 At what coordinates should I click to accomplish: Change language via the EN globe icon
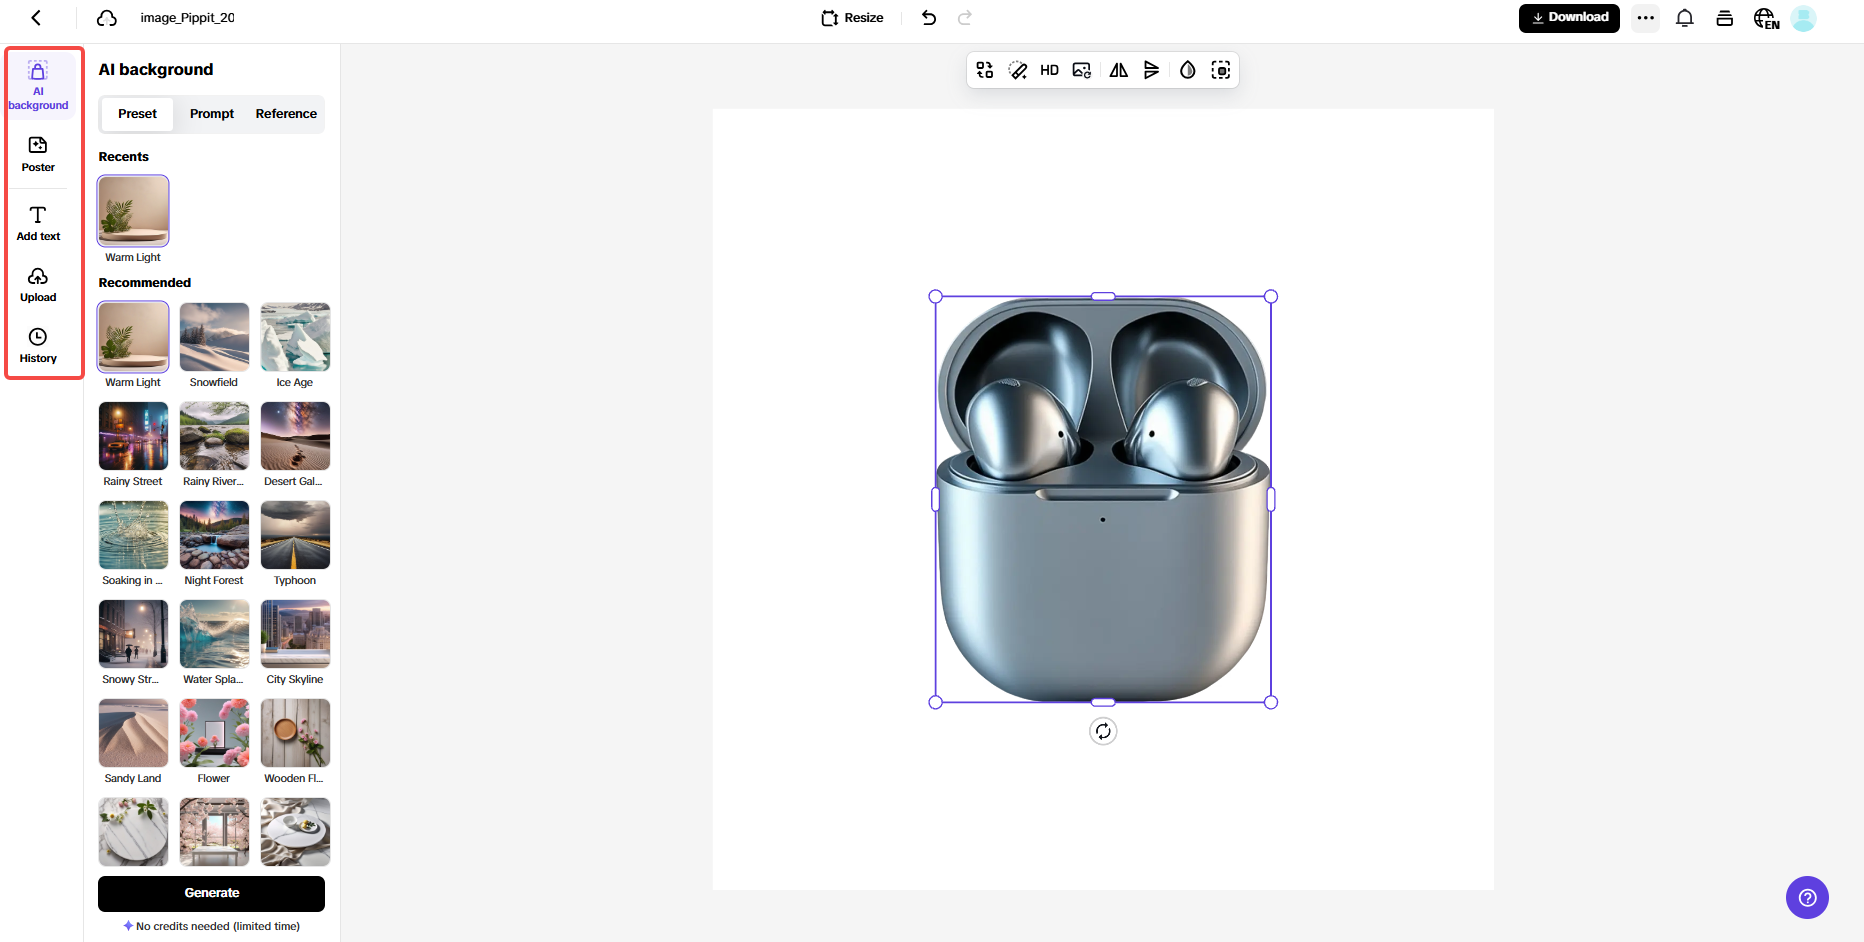(x=1766, y=18)
